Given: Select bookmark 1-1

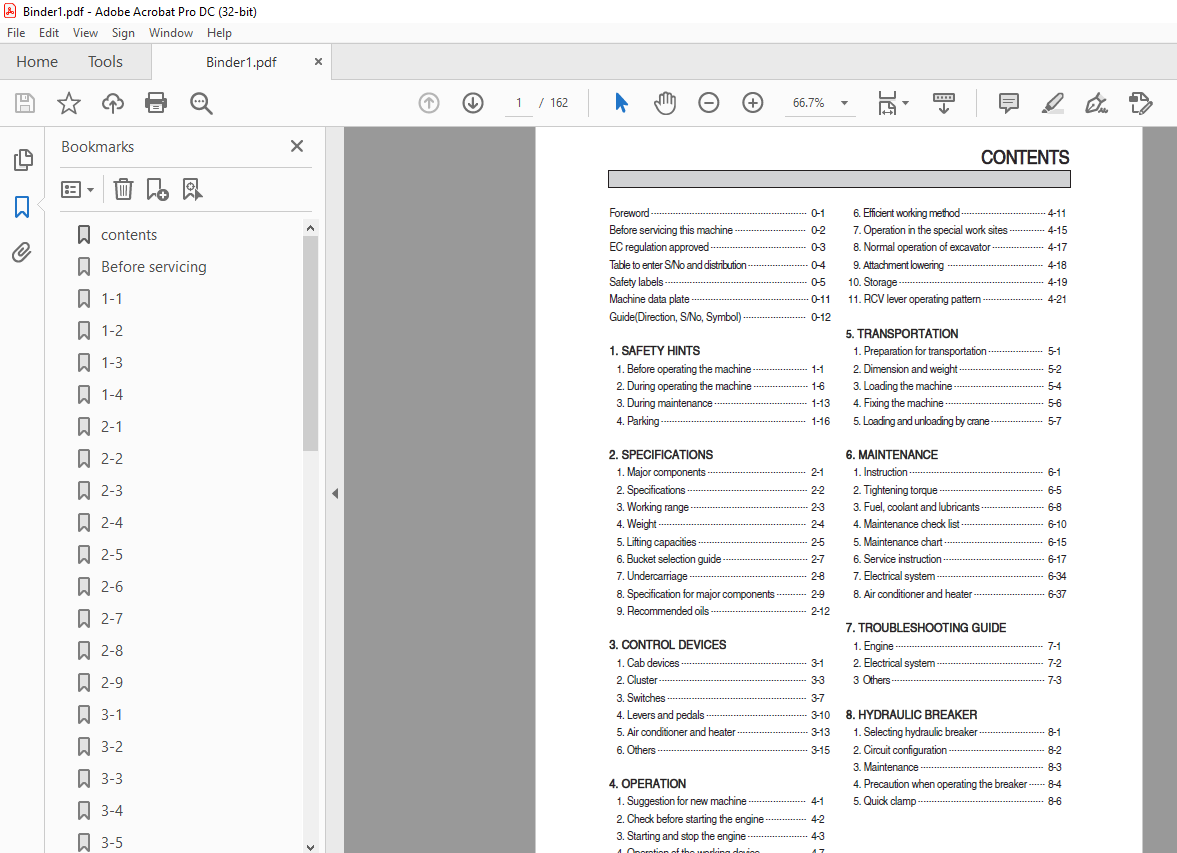Looking at the screenshot, I should (112, 299).
